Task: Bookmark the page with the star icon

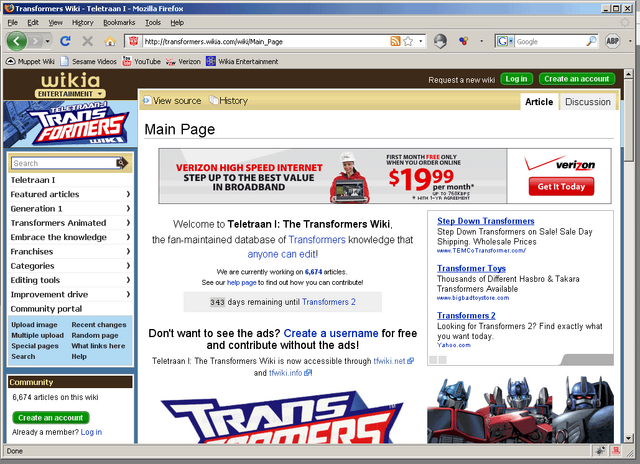Action: click(408, 41)
